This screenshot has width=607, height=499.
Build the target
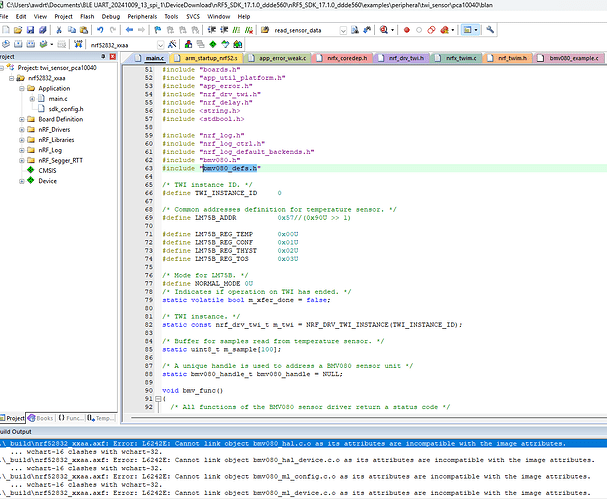coord(18,44)
